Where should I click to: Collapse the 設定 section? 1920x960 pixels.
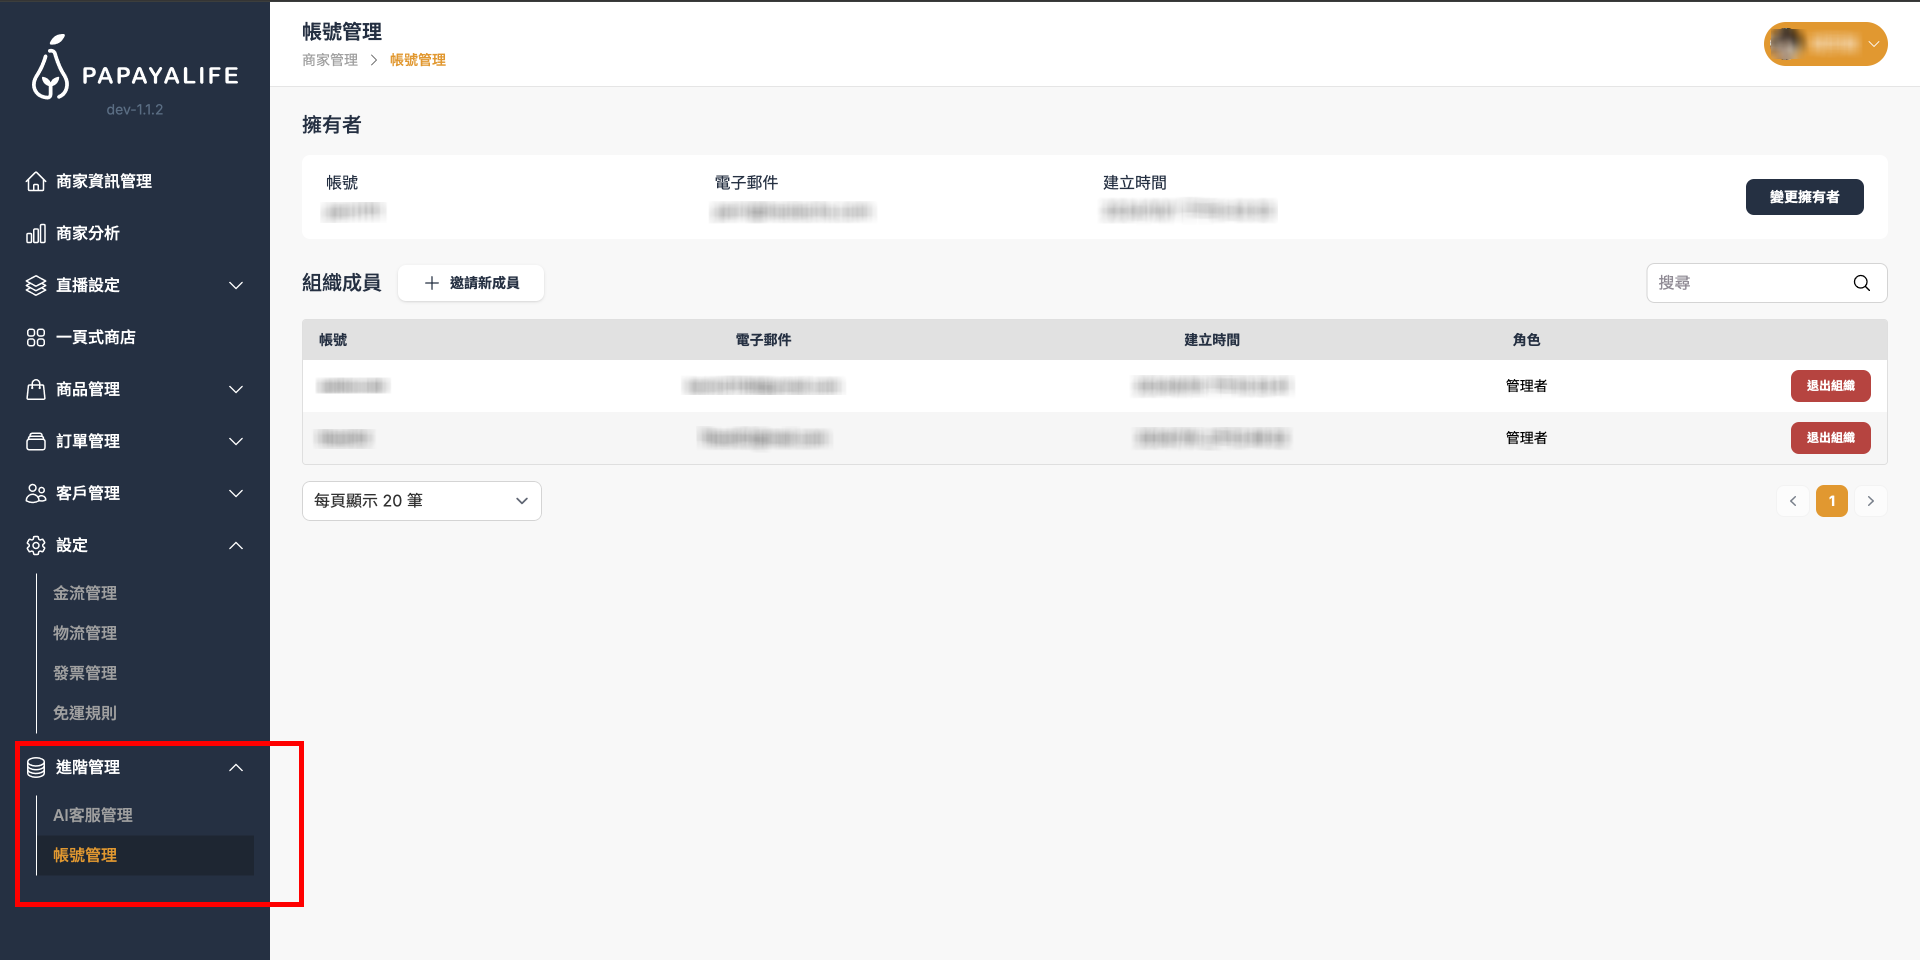coord(236,545)
